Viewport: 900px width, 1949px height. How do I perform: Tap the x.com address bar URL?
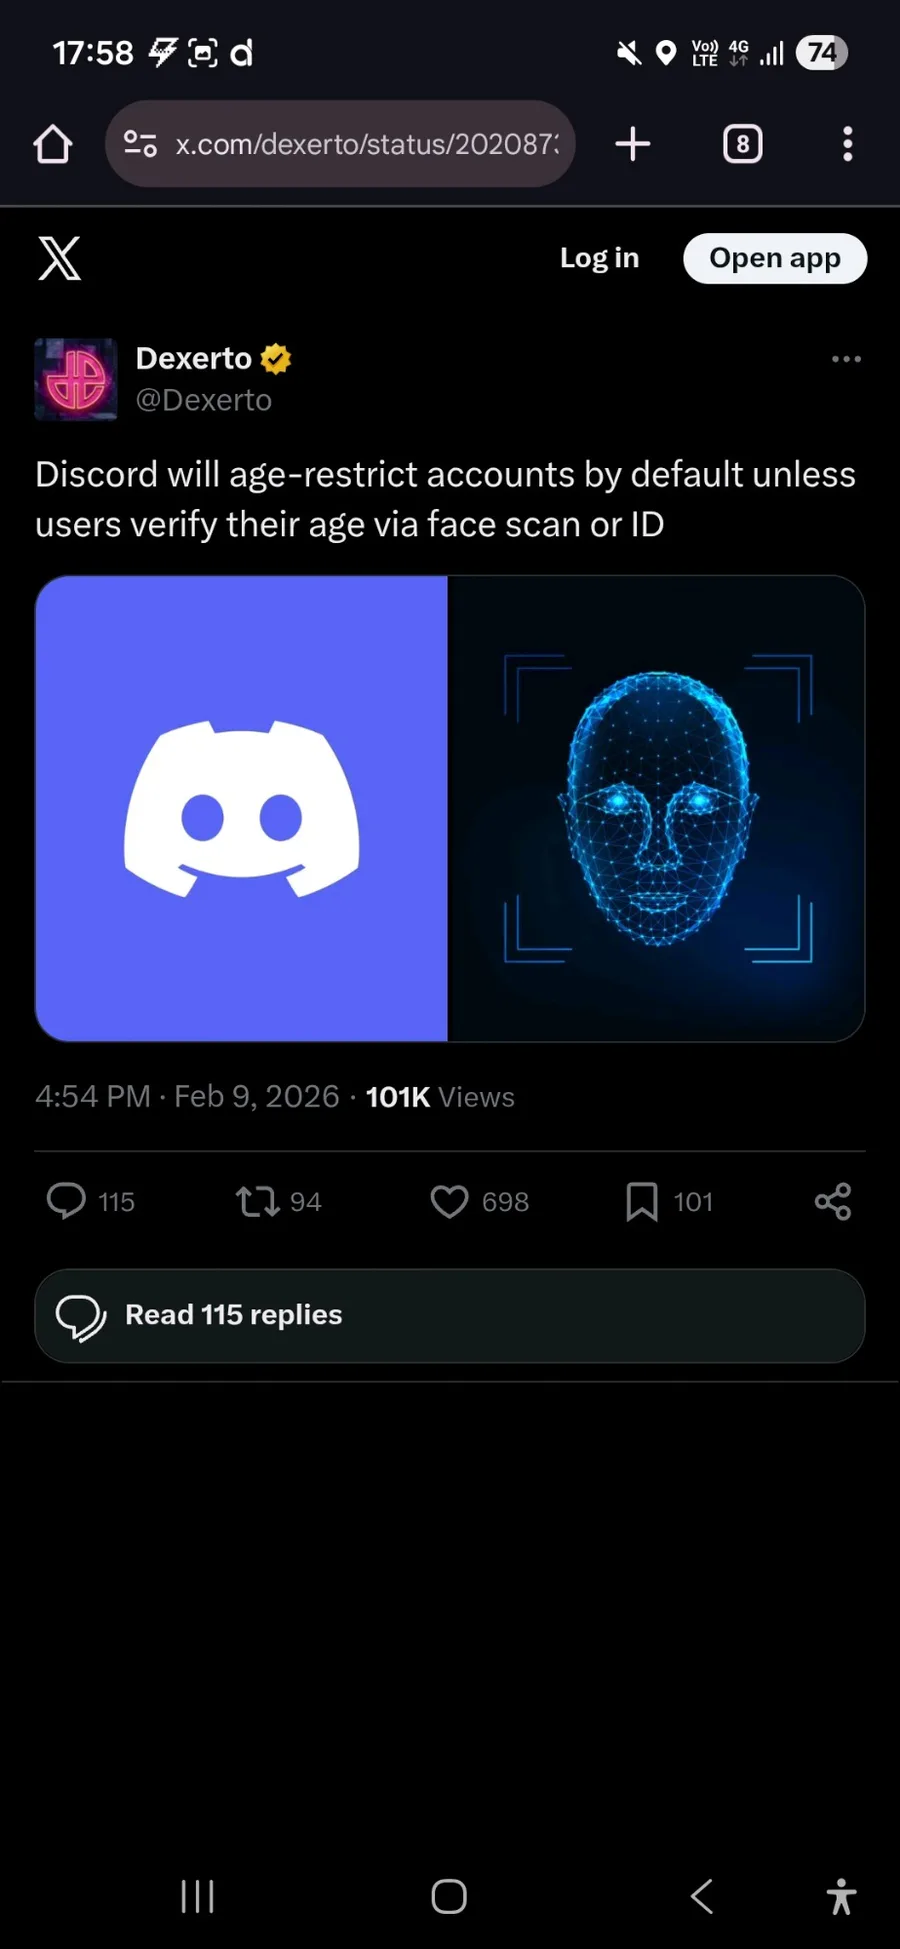pos(367,144)
